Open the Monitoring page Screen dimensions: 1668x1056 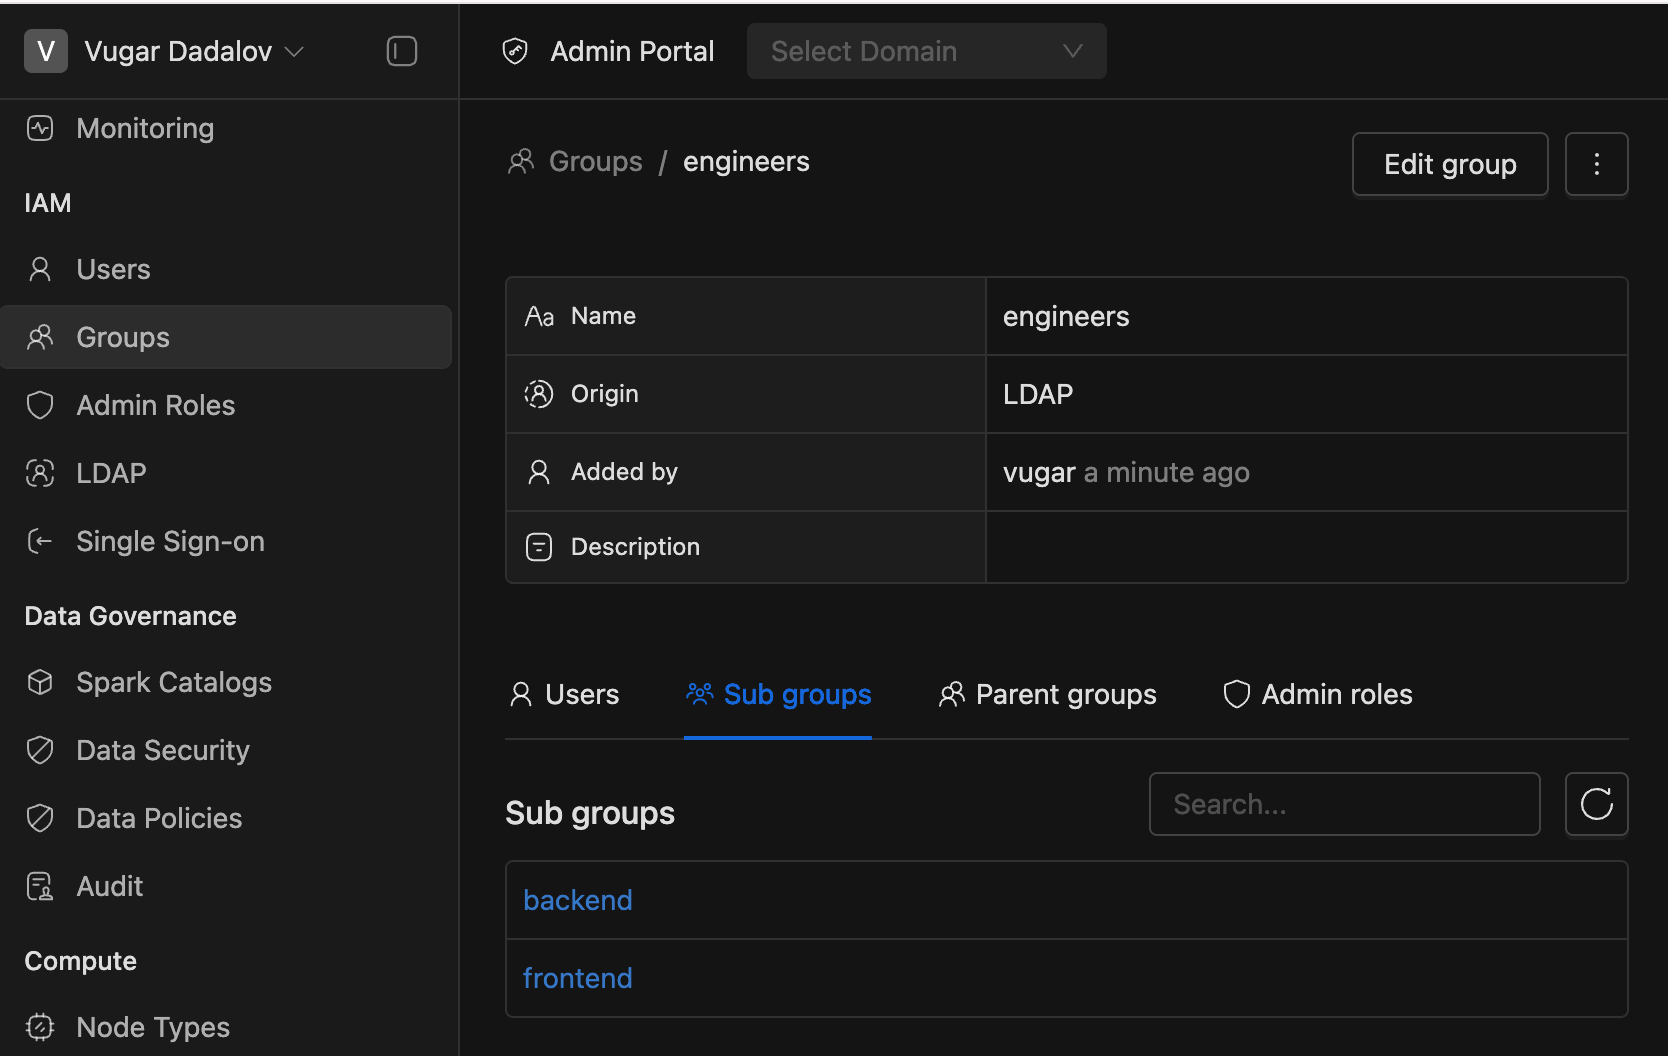pos(145,128)
